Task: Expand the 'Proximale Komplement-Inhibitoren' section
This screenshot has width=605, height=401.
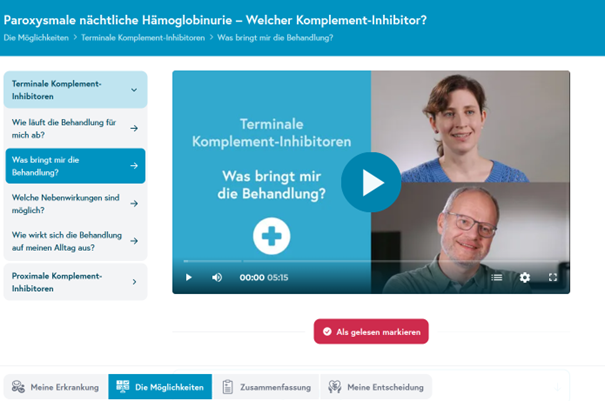Action: tap(76, 282)
